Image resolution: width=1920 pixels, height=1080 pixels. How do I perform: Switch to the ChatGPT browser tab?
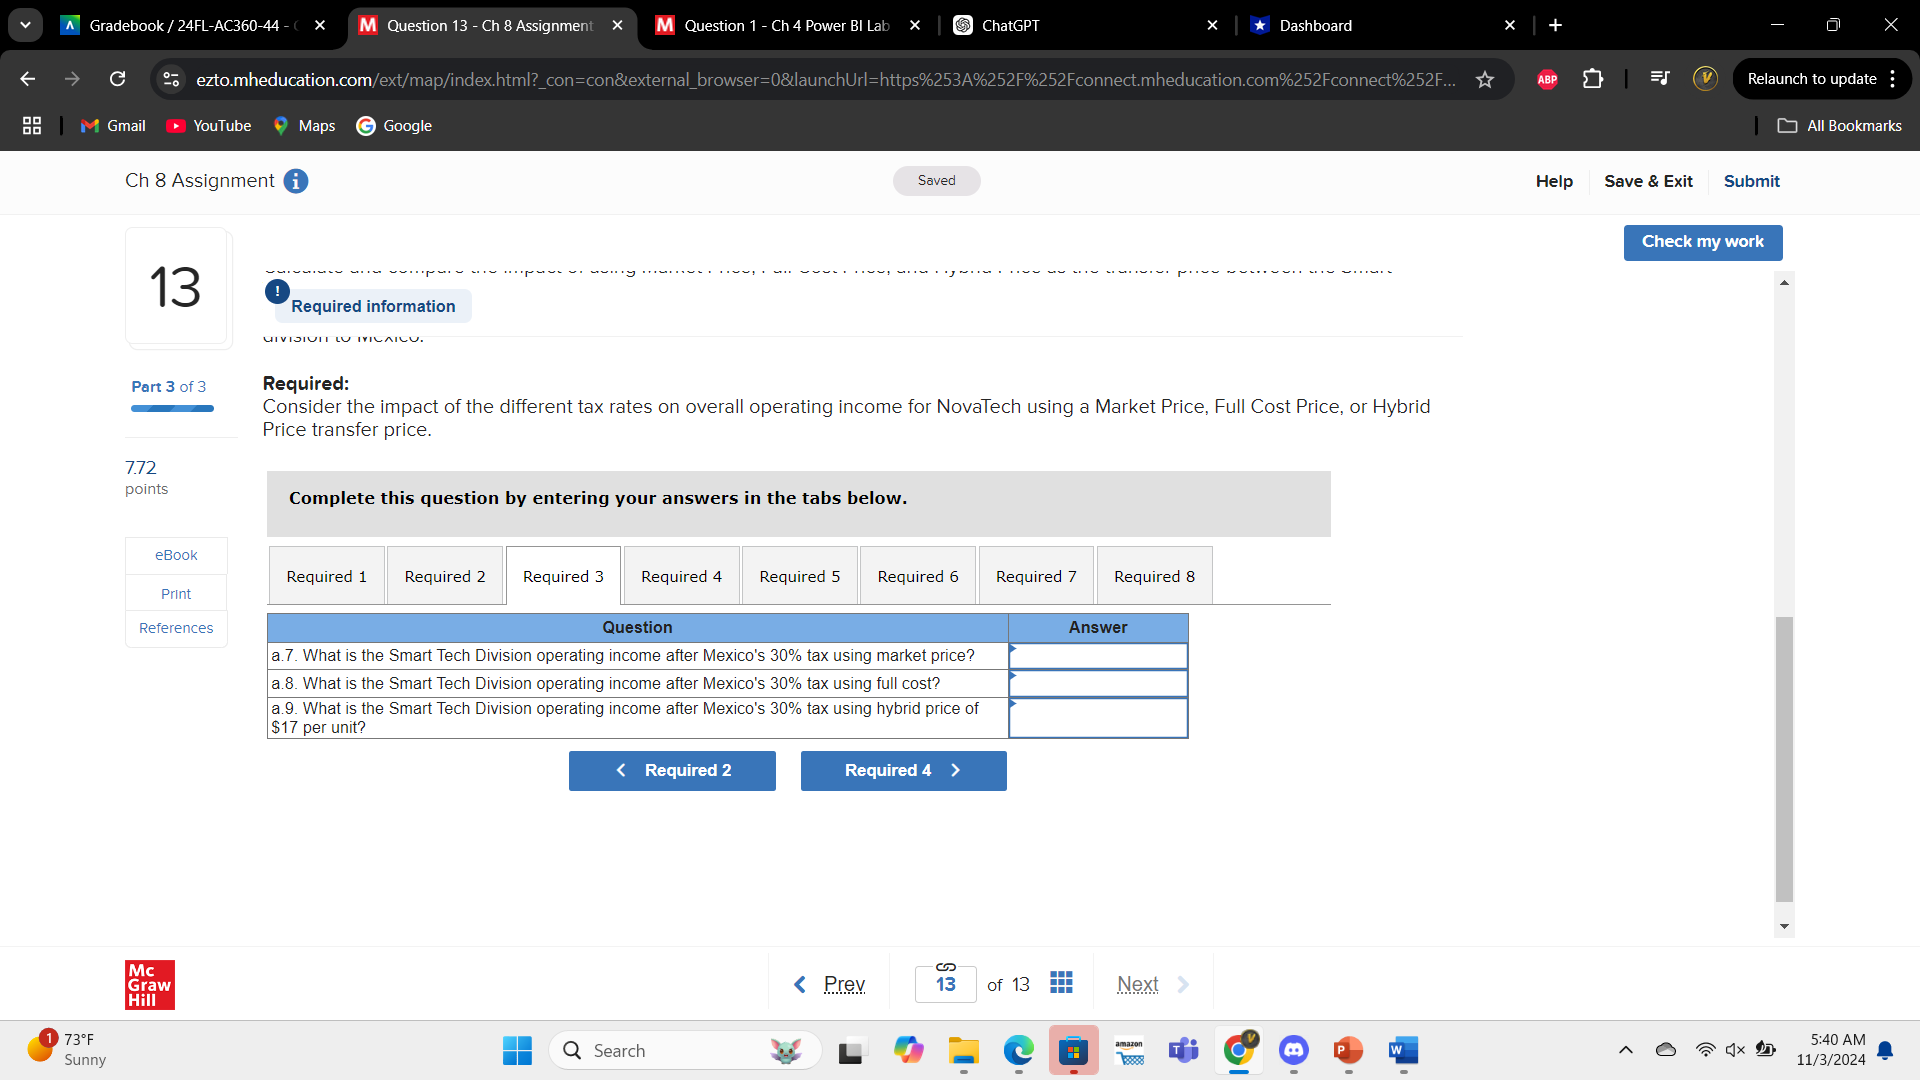(x=1010, y=25)
